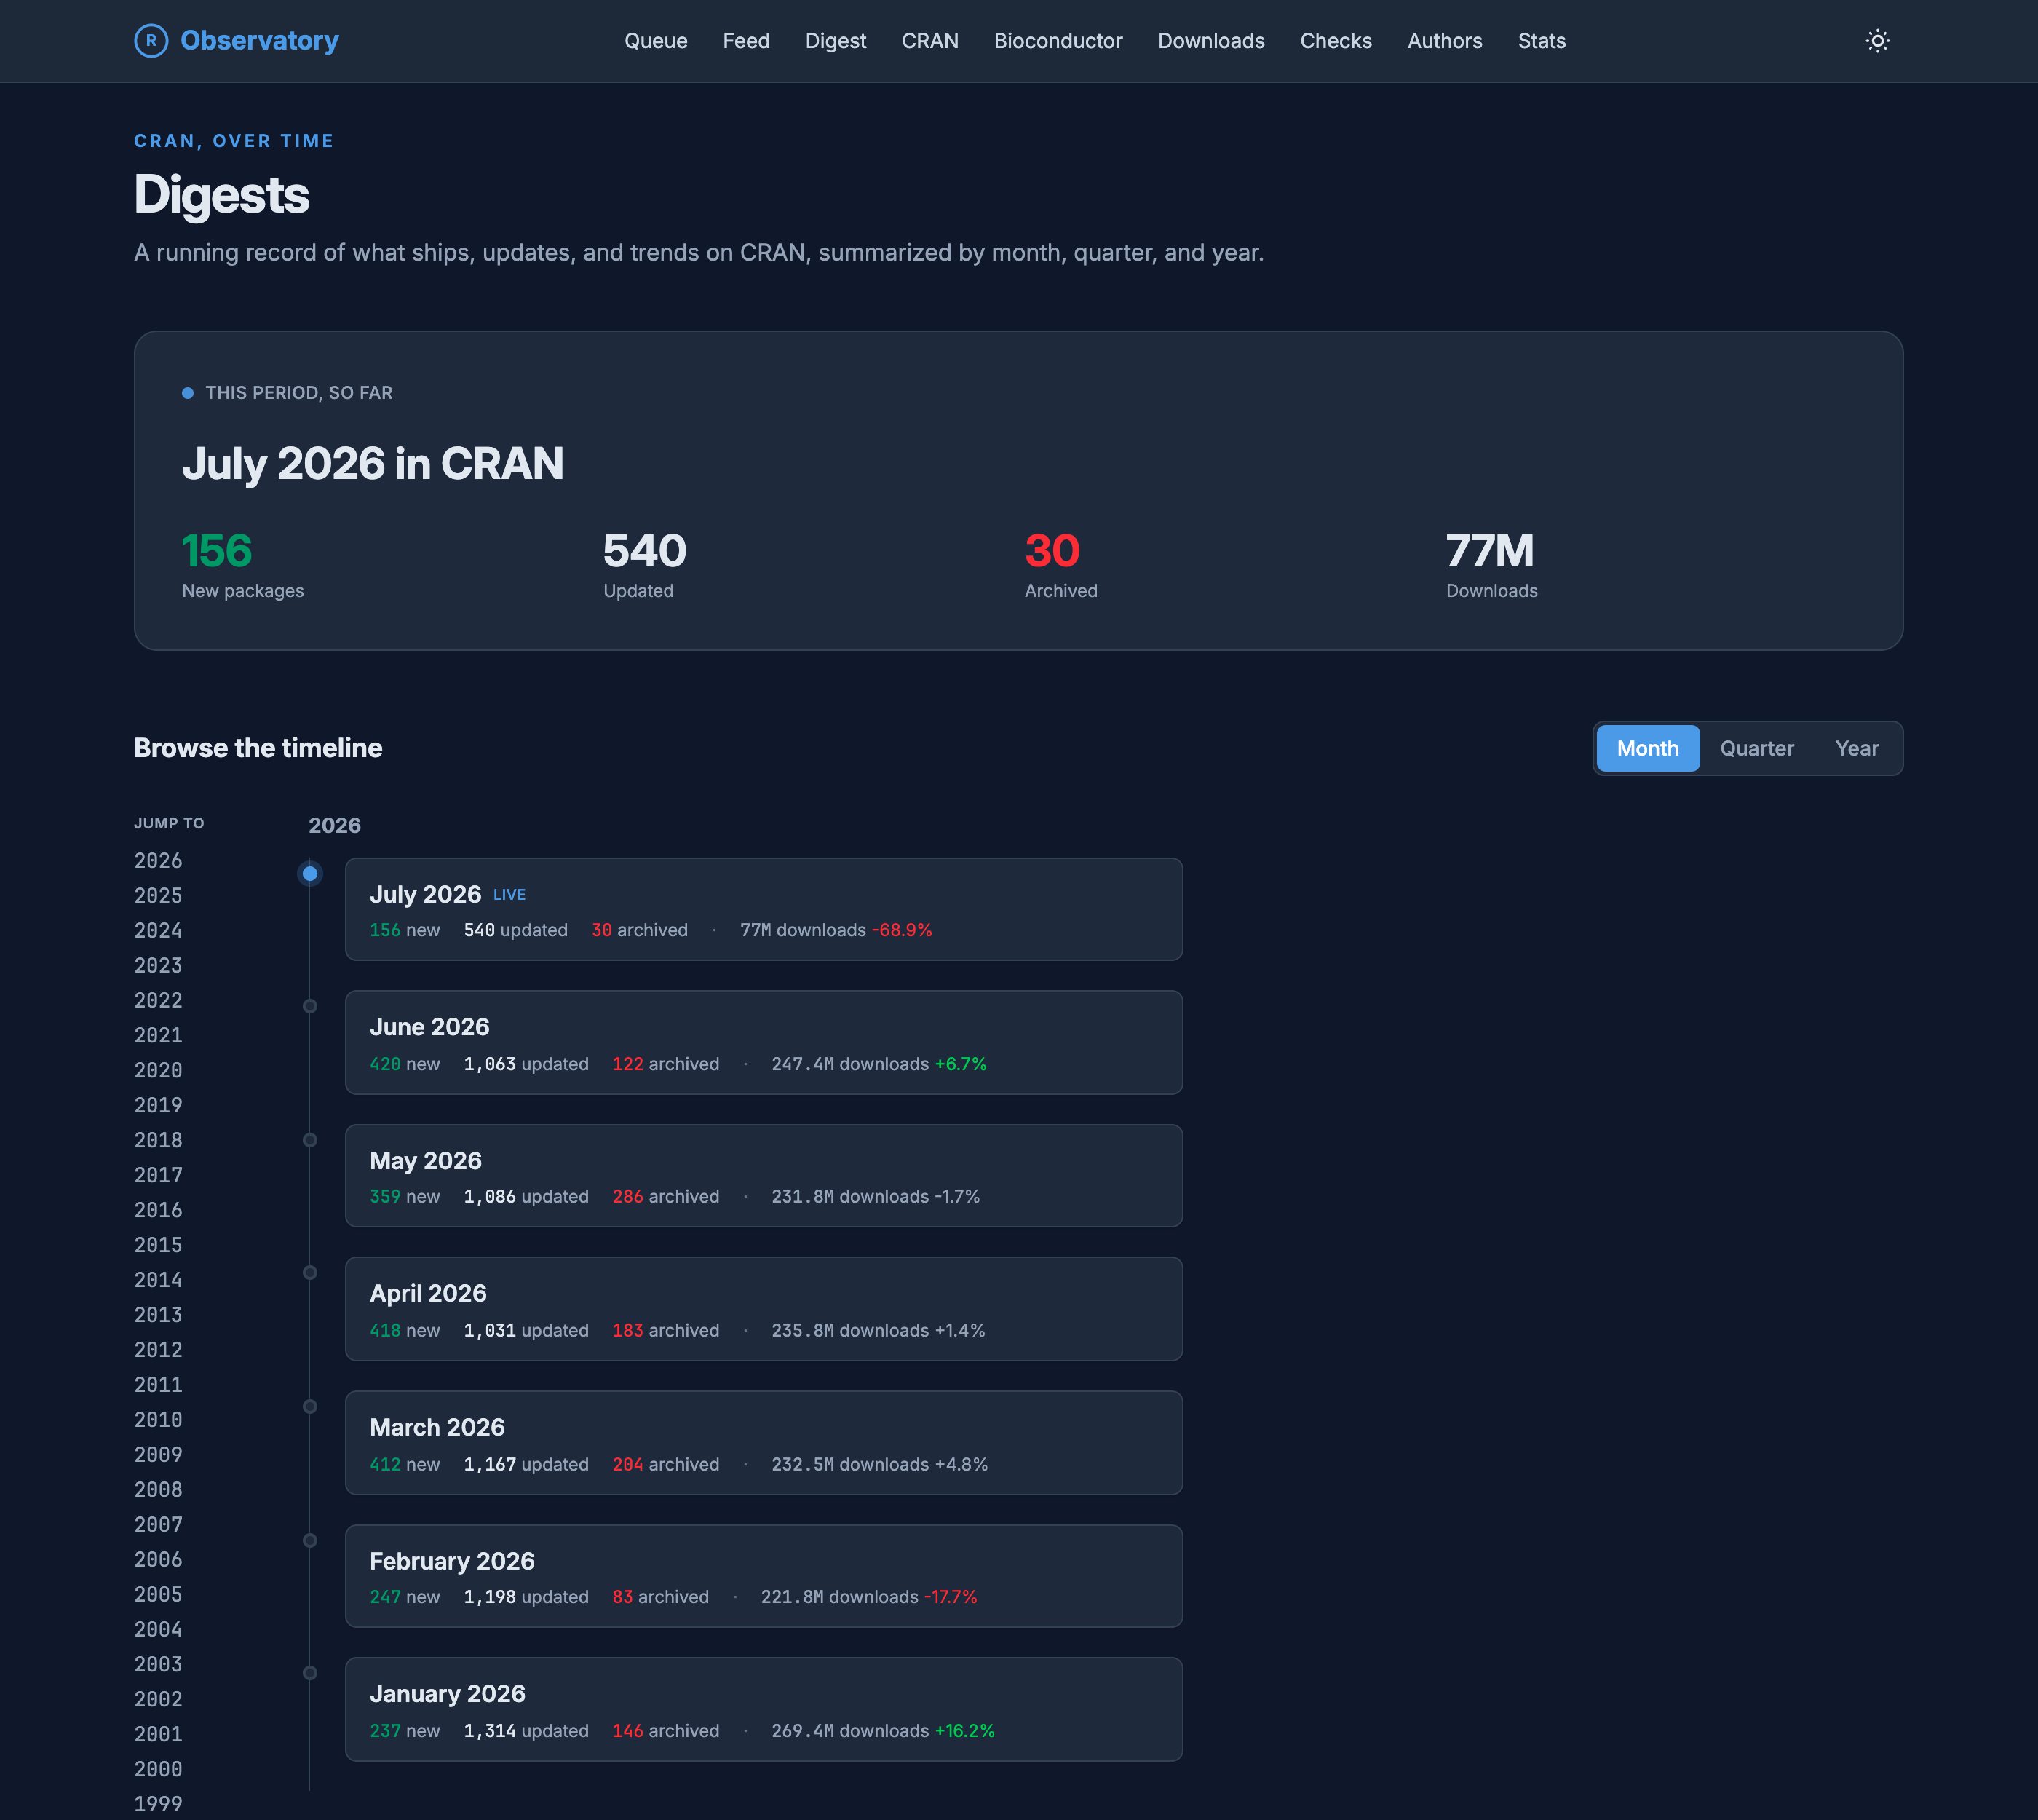This screenshot has height=1820, width=2038.
Task: Toggle the light/dark theme sun icon
Action: pos(1877,41)
